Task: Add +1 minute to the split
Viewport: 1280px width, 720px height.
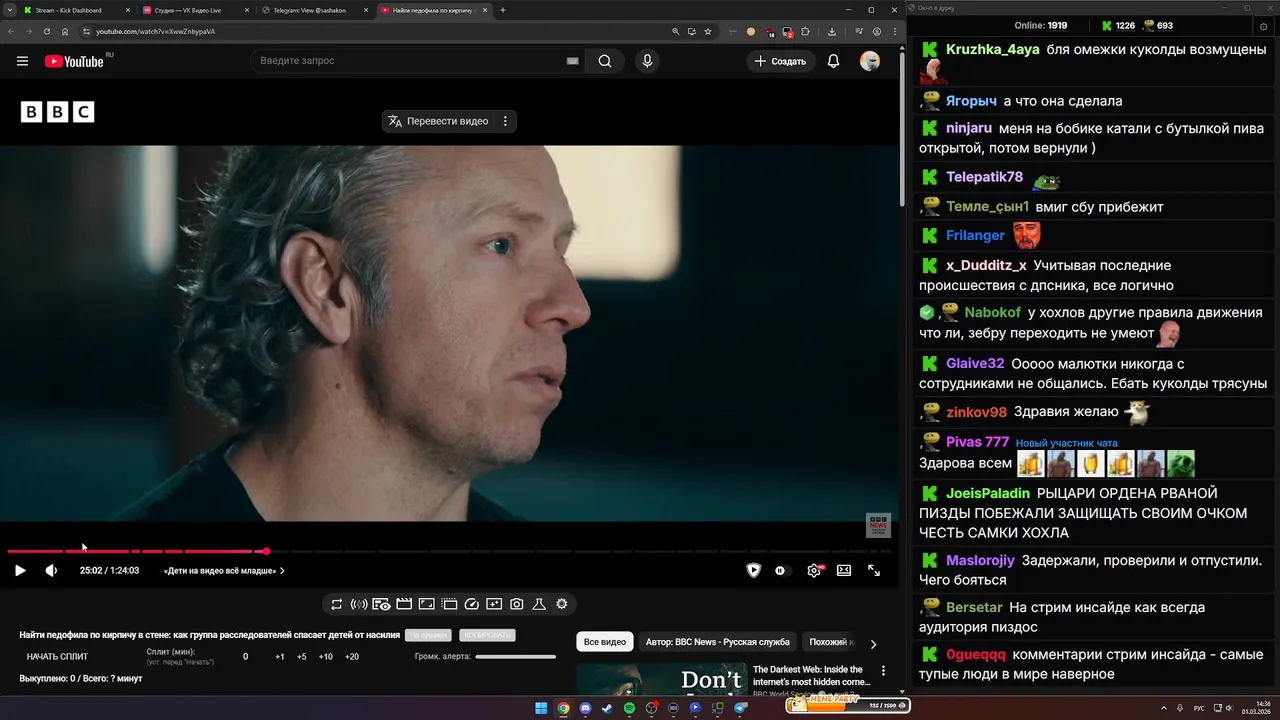Action: [x=280, y=657]
